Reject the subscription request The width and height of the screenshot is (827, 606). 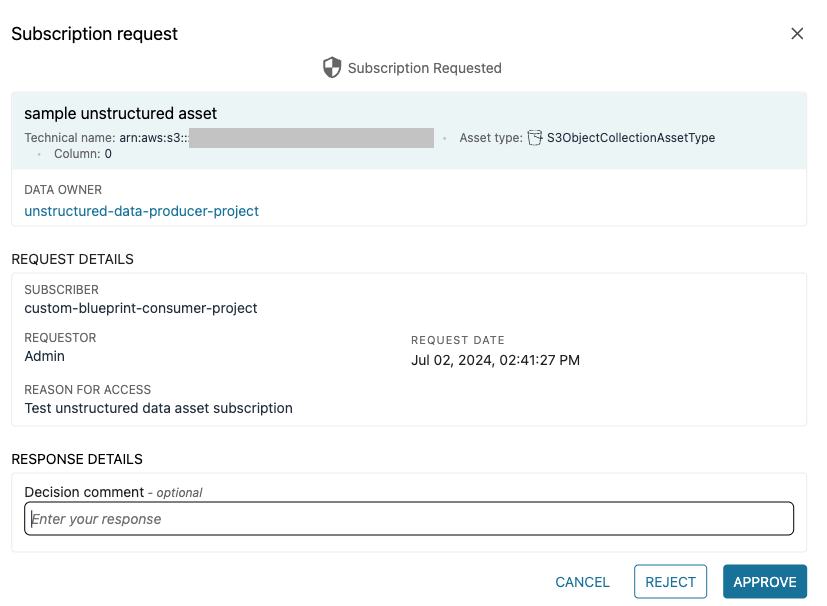pyautogui.click(x=670, y=582)
